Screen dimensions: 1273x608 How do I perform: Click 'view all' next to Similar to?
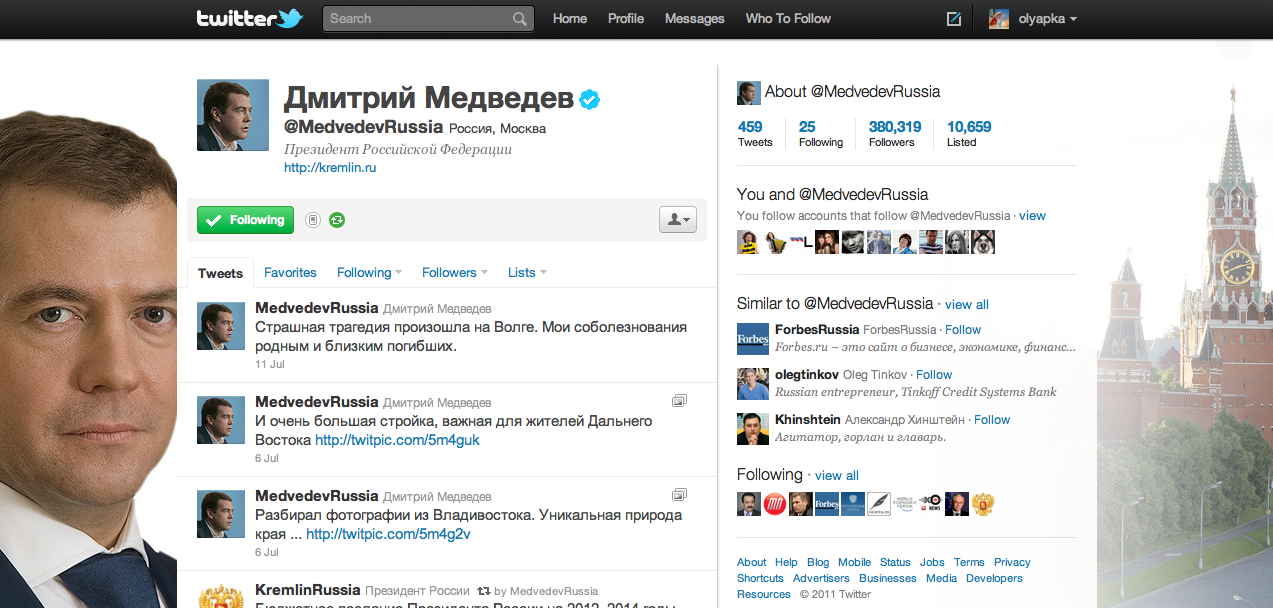click(x=967, y=304)
